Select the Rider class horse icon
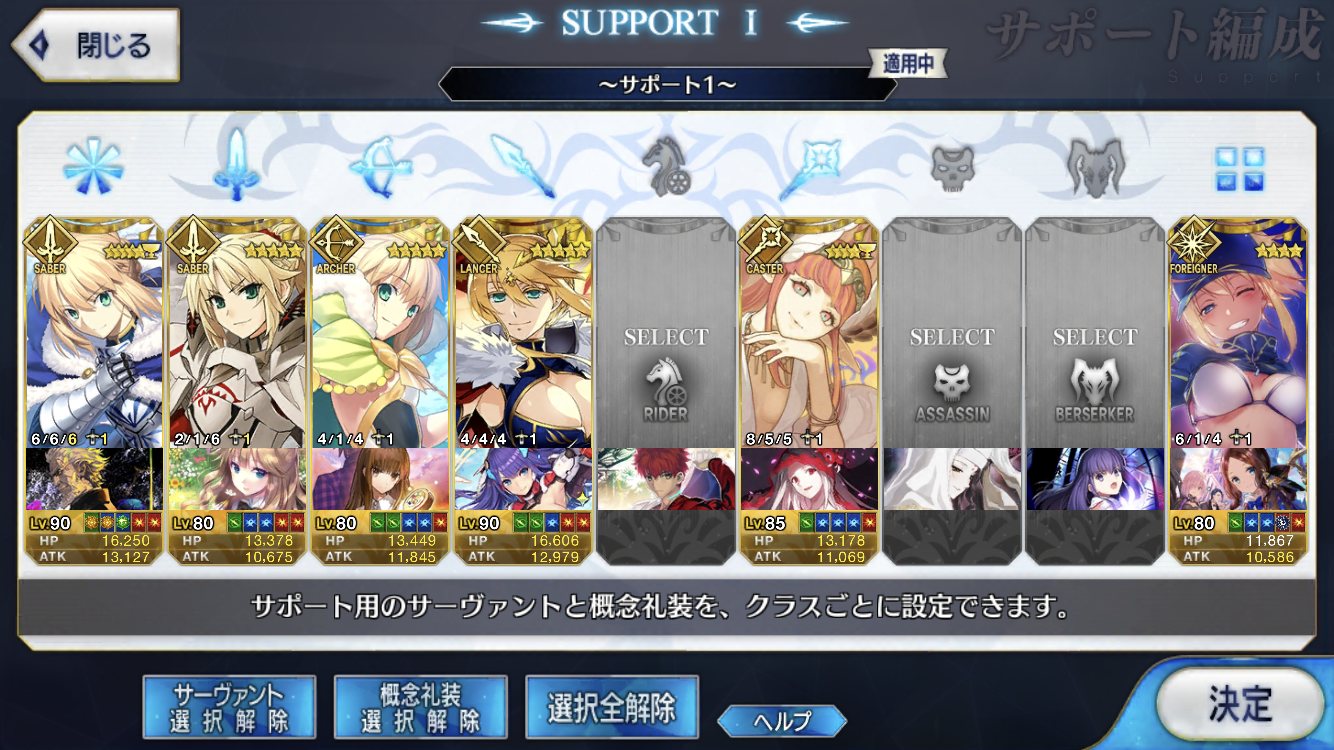Viewport: 1334px width, 750px height. tap(665, 166)
